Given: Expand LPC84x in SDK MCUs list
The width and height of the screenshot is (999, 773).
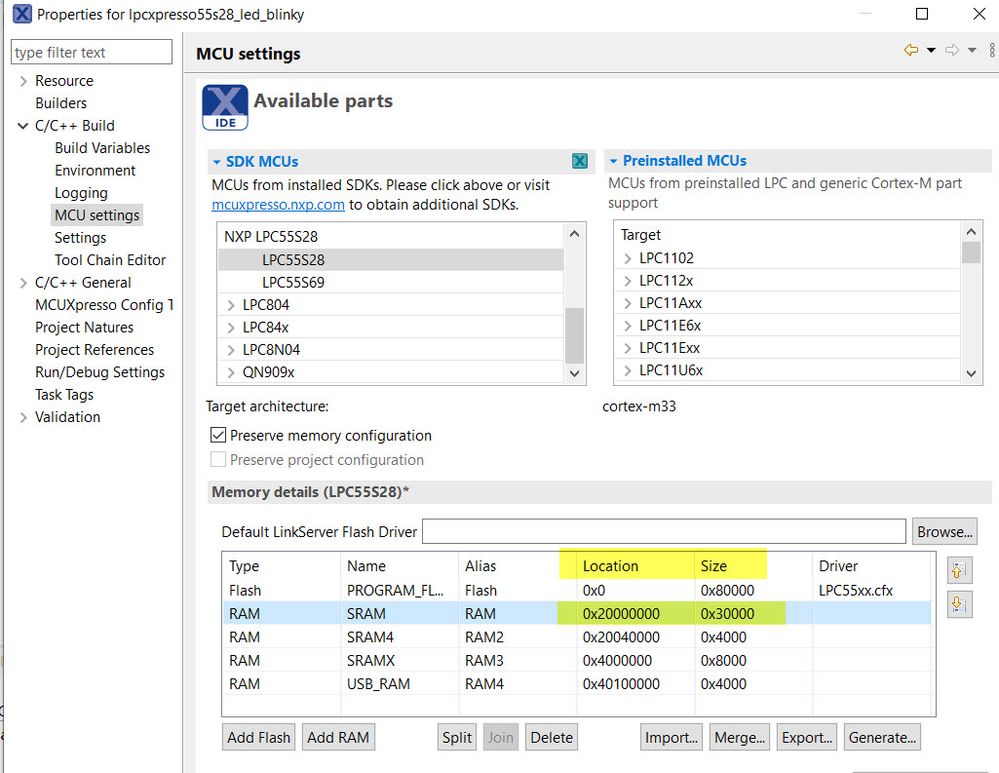Looking at the screenshot, I should click(x=231, y=328).
